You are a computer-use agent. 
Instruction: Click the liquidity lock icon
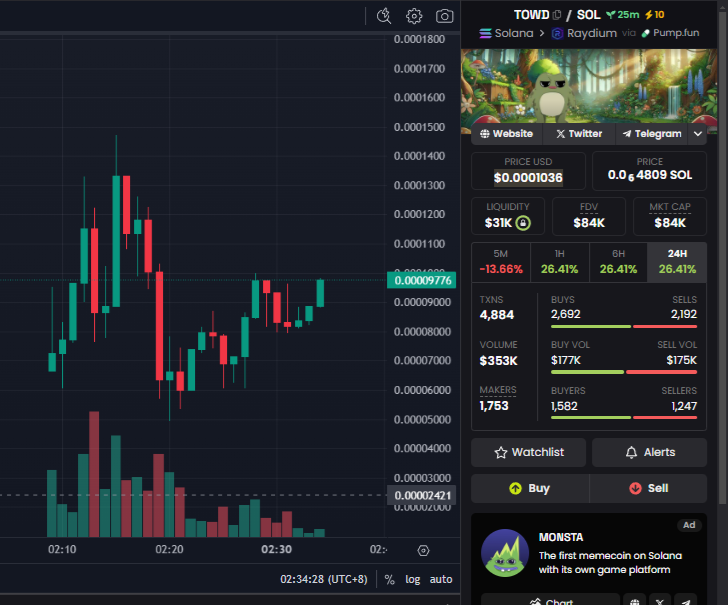point(523,223)
